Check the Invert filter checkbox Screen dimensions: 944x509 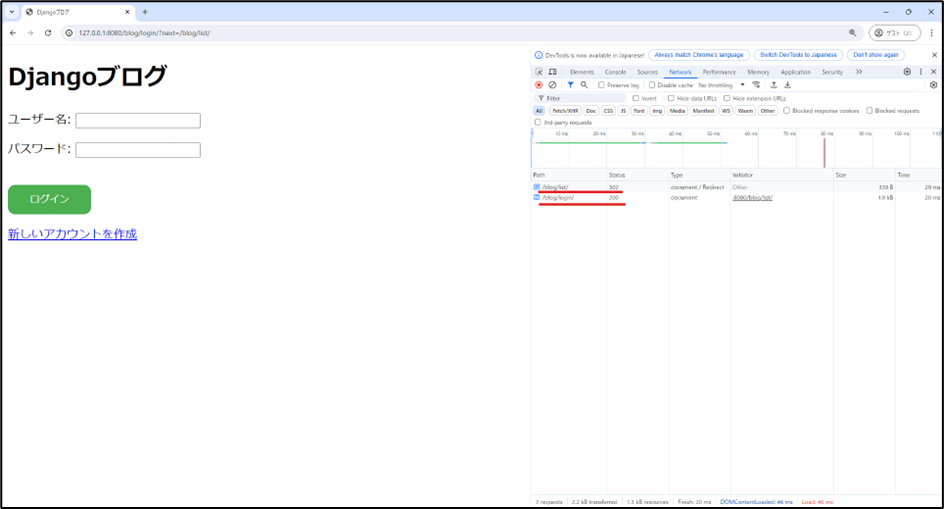(635, 98)
